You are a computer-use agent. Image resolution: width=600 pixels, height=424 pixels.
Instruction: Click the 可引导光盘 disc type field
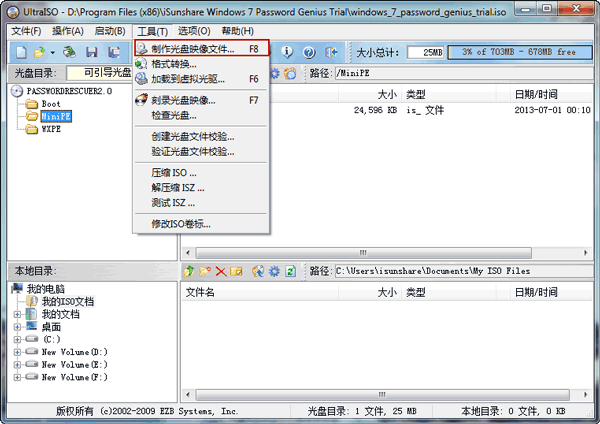(99, 73)
